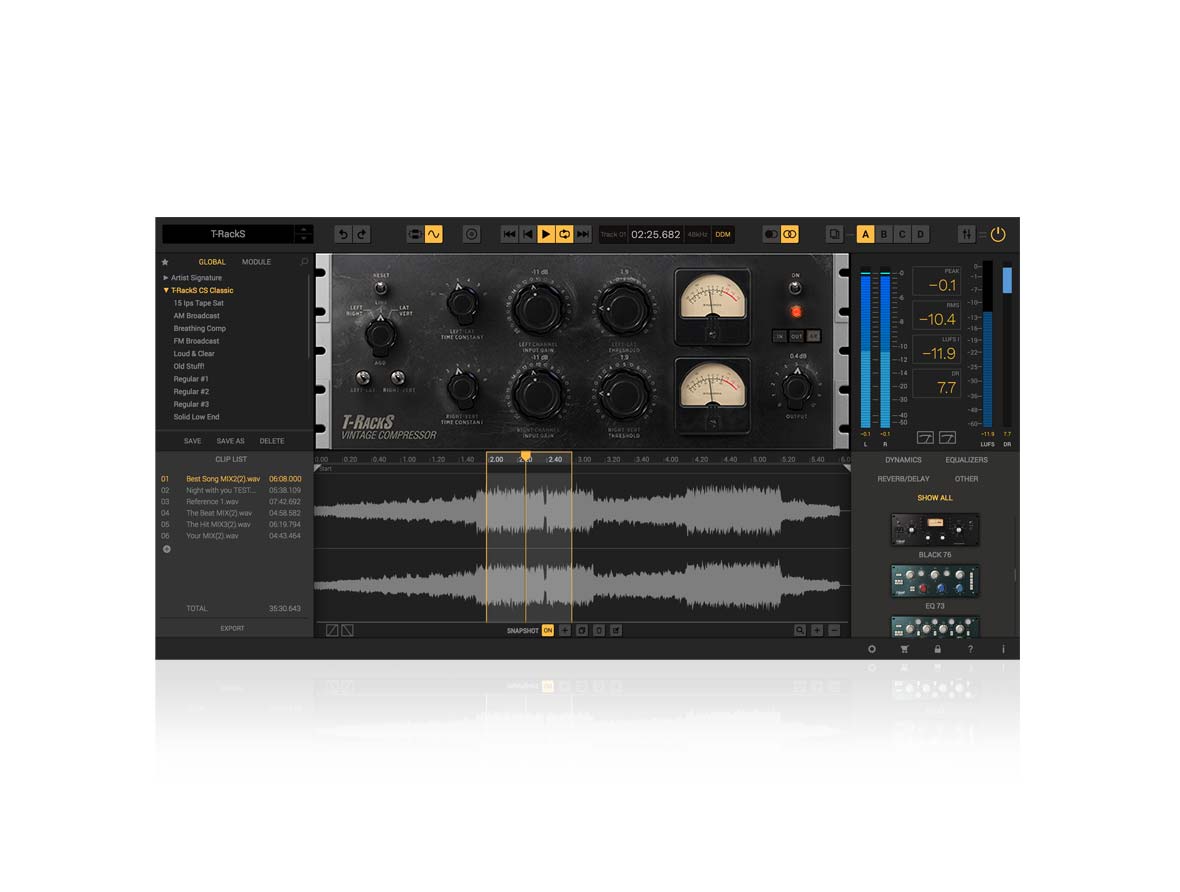Click SHOW ALL modules
Viewport: 1180px width, 892px height.
point(935,498)
